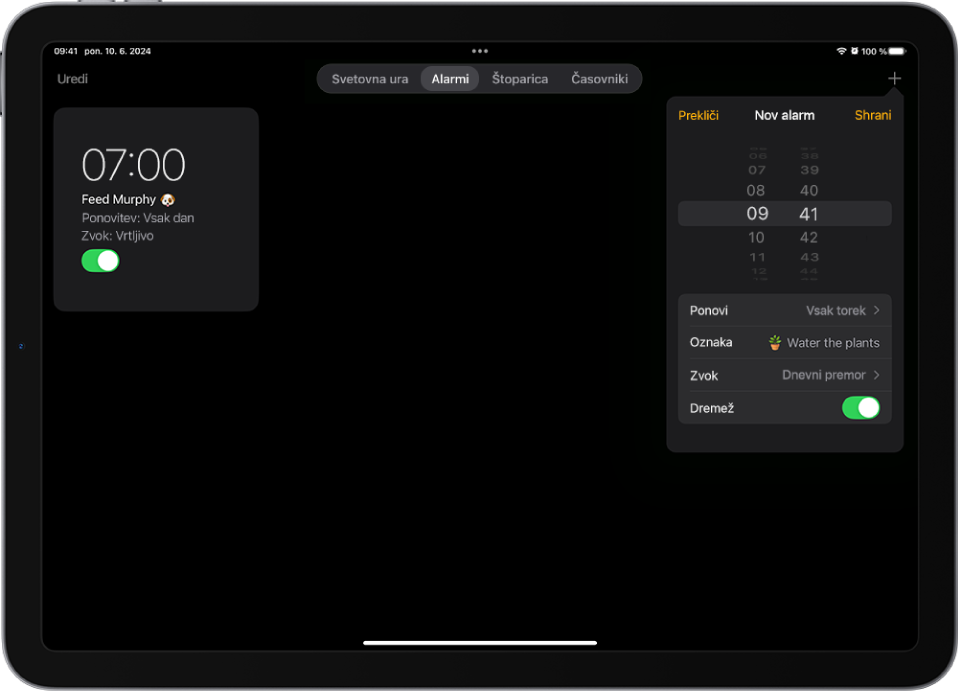This screenshot has width=958, height=692.
Task: Tap the plant emoji in Oznaka field
Action: 775,343
